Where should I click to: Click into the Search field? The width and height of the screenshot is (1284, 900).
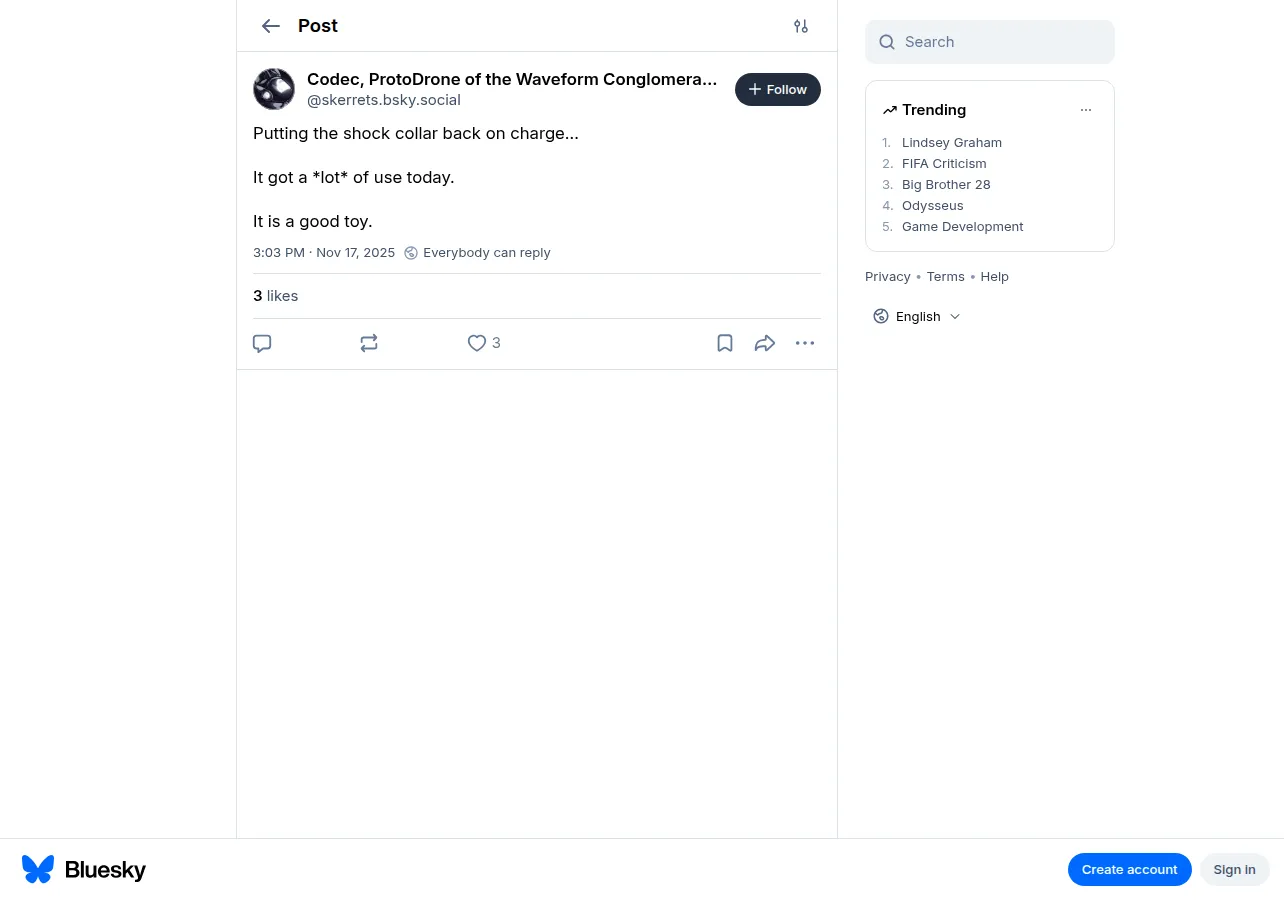pos(990,42)
